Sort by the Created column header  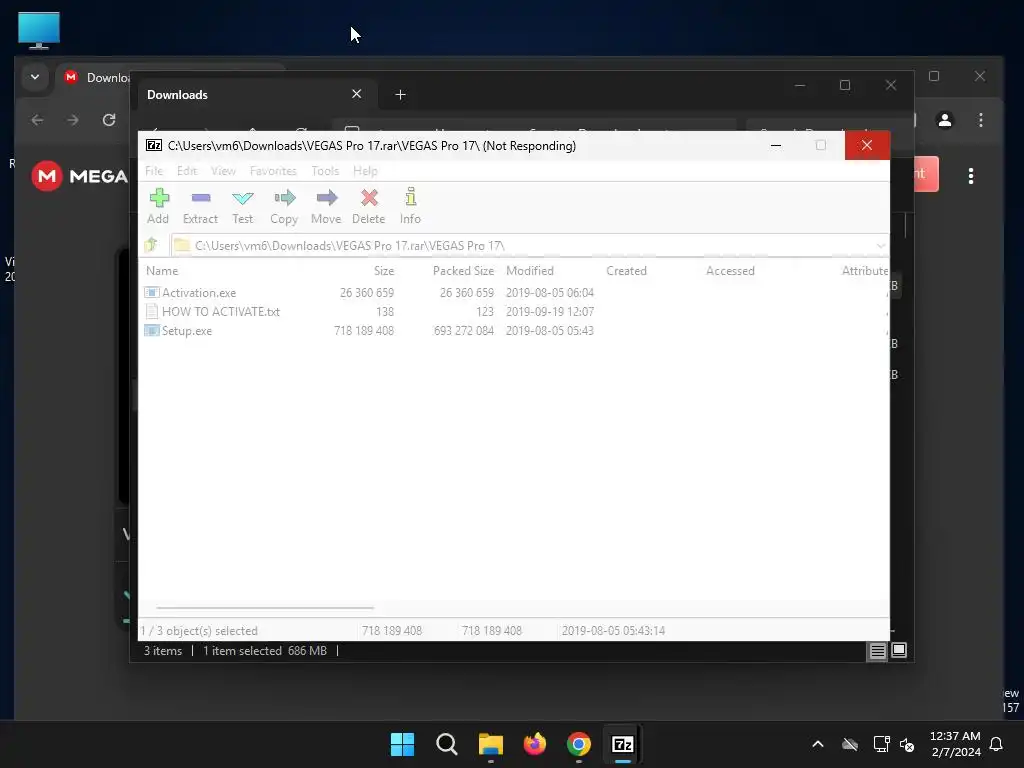coord(626,270)
